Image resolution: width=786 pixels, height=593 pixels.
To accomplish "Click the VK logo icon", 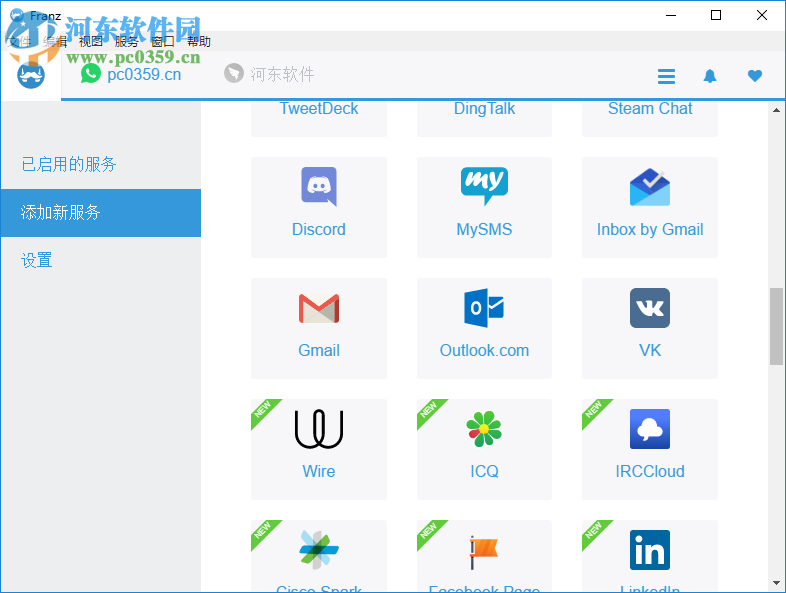I will (650, 308).
